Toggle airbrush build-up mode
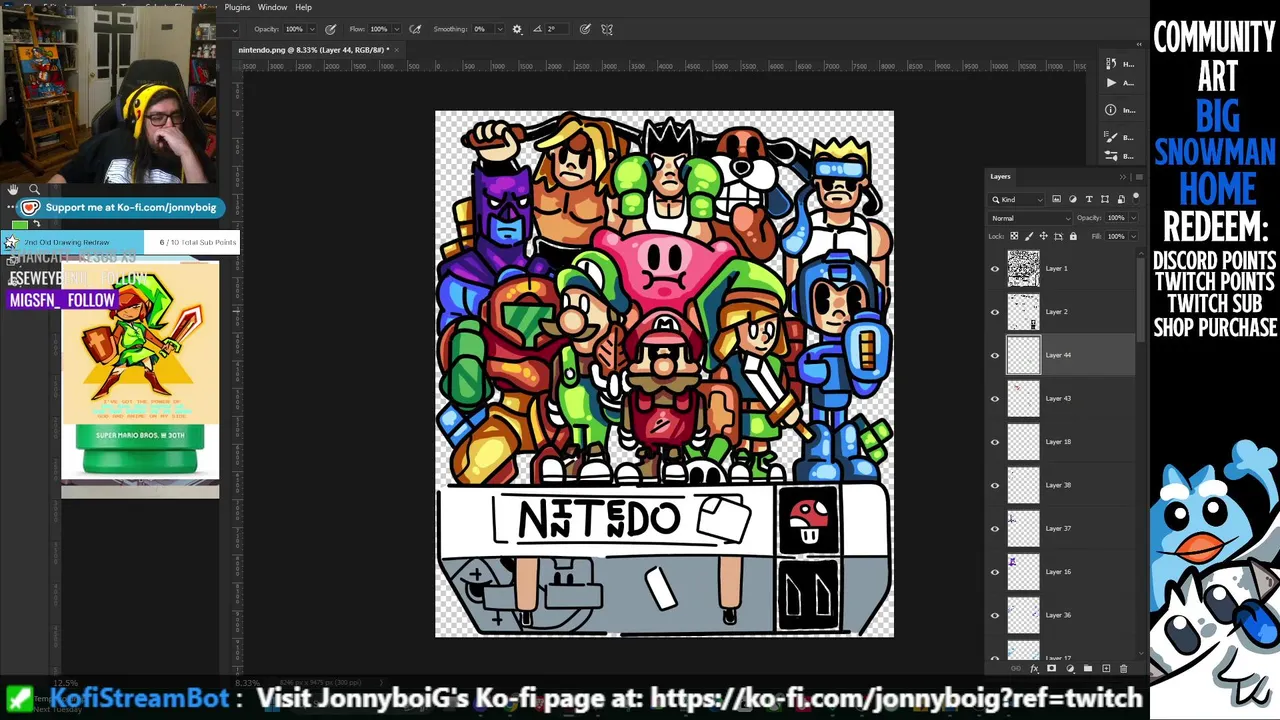The height and width of the screenshot is (720, 1280). [415, 29]
